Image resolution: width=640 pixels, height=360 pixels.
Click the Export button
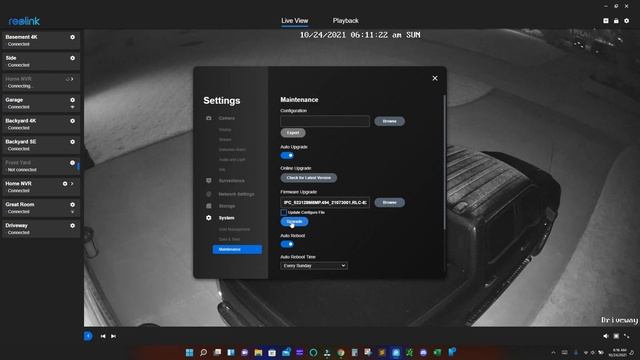click(293, 133)
